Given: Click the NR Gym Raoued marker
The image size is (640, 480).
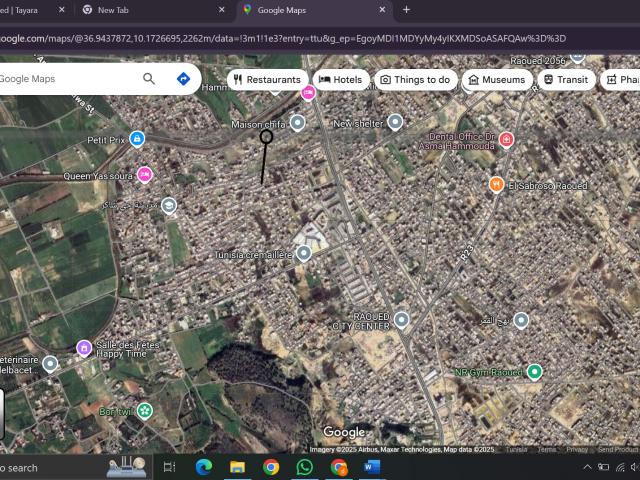Looking at the screenshot, I should click(535, 372).
